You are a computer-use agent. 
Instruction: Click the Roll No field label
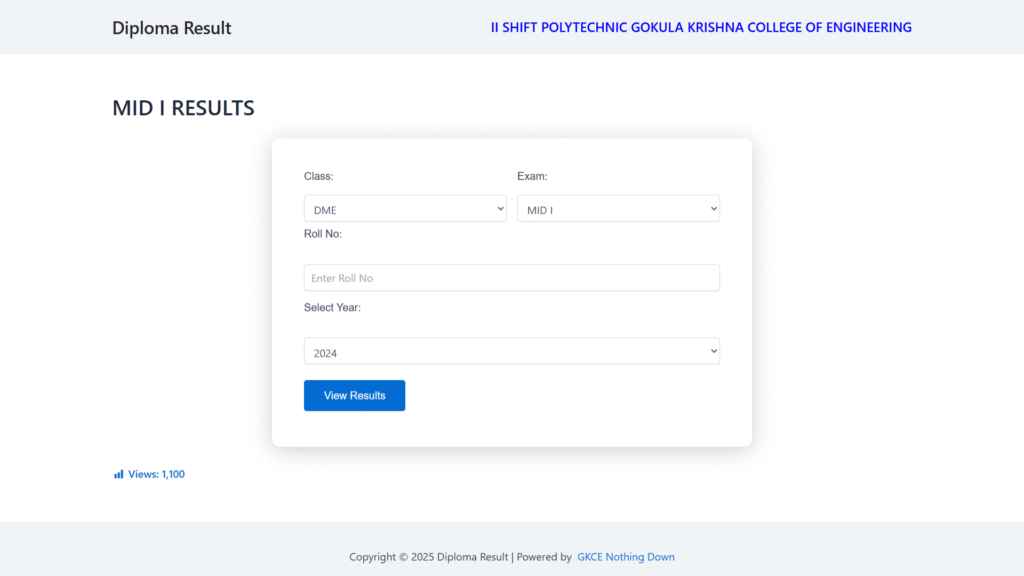point(323,234)
